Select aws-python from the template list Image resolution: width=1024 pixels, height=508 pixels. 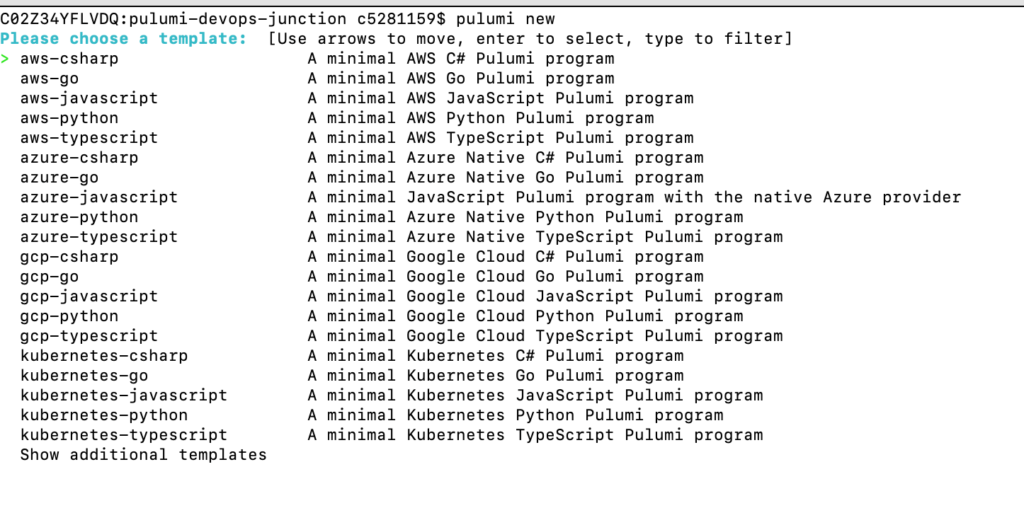pos(336,118)
